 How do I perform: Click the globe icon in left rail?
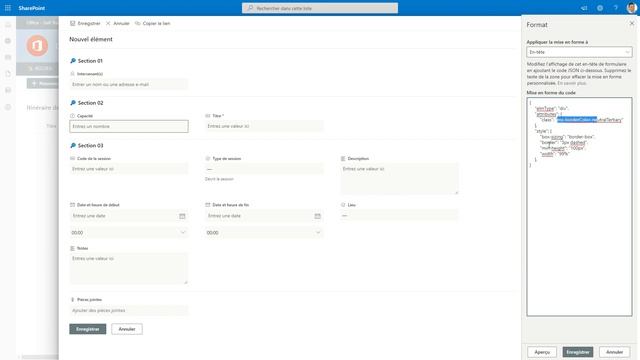point(8,41)
